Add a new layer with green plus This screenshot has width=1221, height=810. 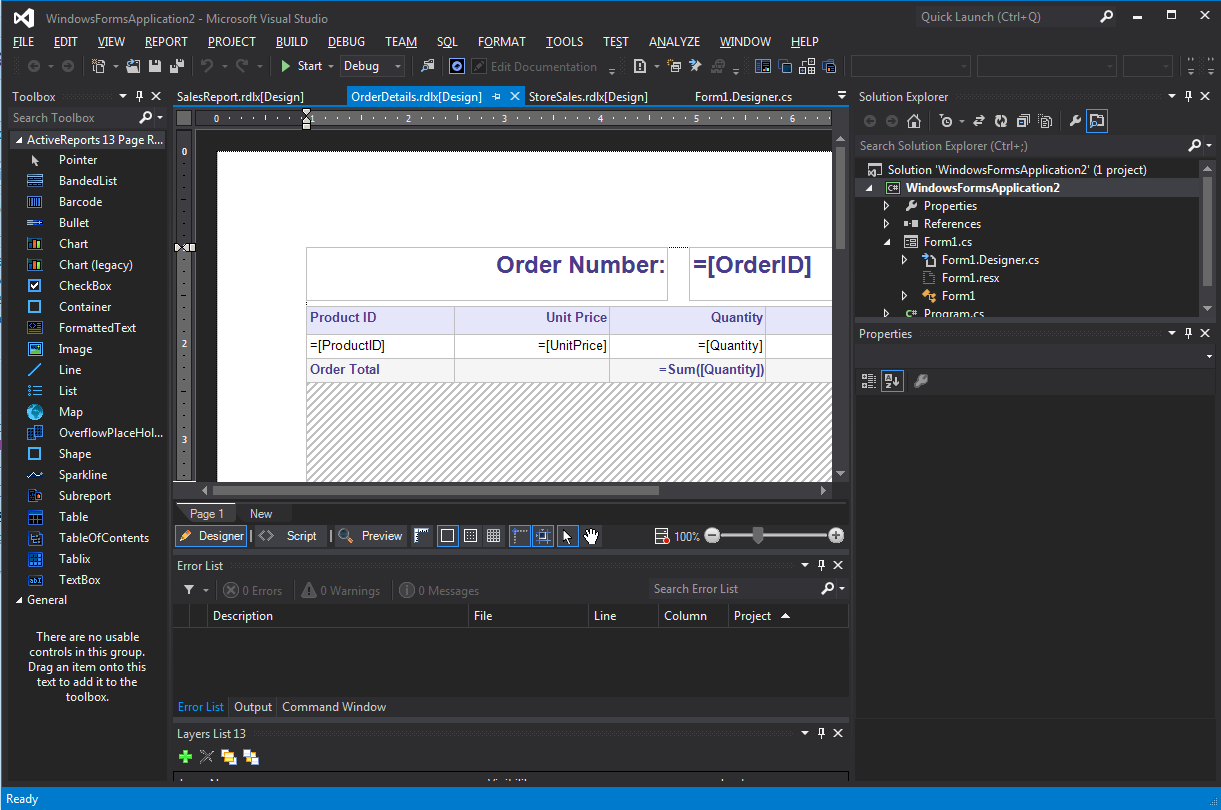tap(185, 757)
